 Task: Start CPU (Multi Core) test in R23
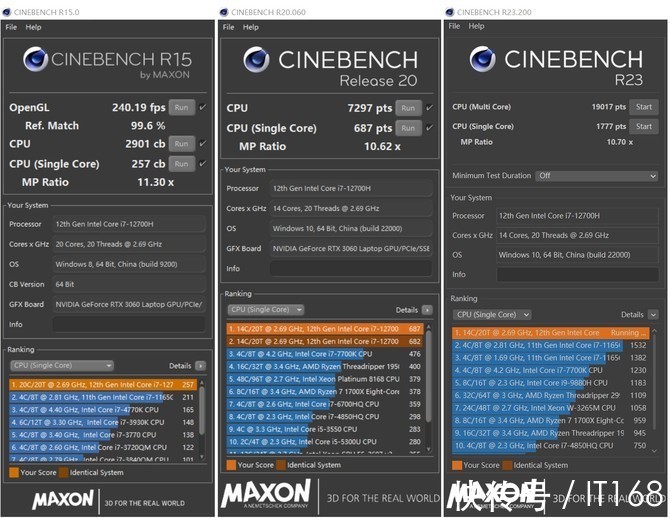[644, 107]
